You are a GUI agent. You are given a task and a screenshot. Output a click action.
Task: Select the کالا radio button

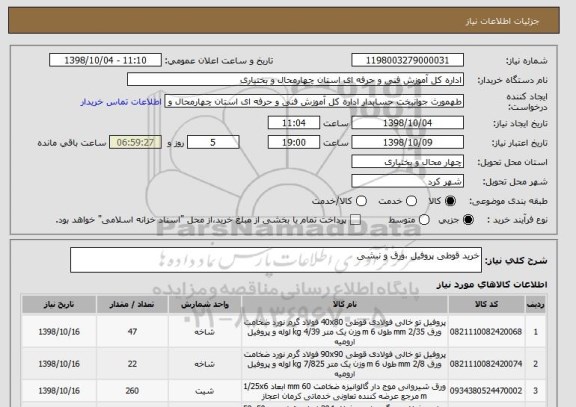coord(450,201)
